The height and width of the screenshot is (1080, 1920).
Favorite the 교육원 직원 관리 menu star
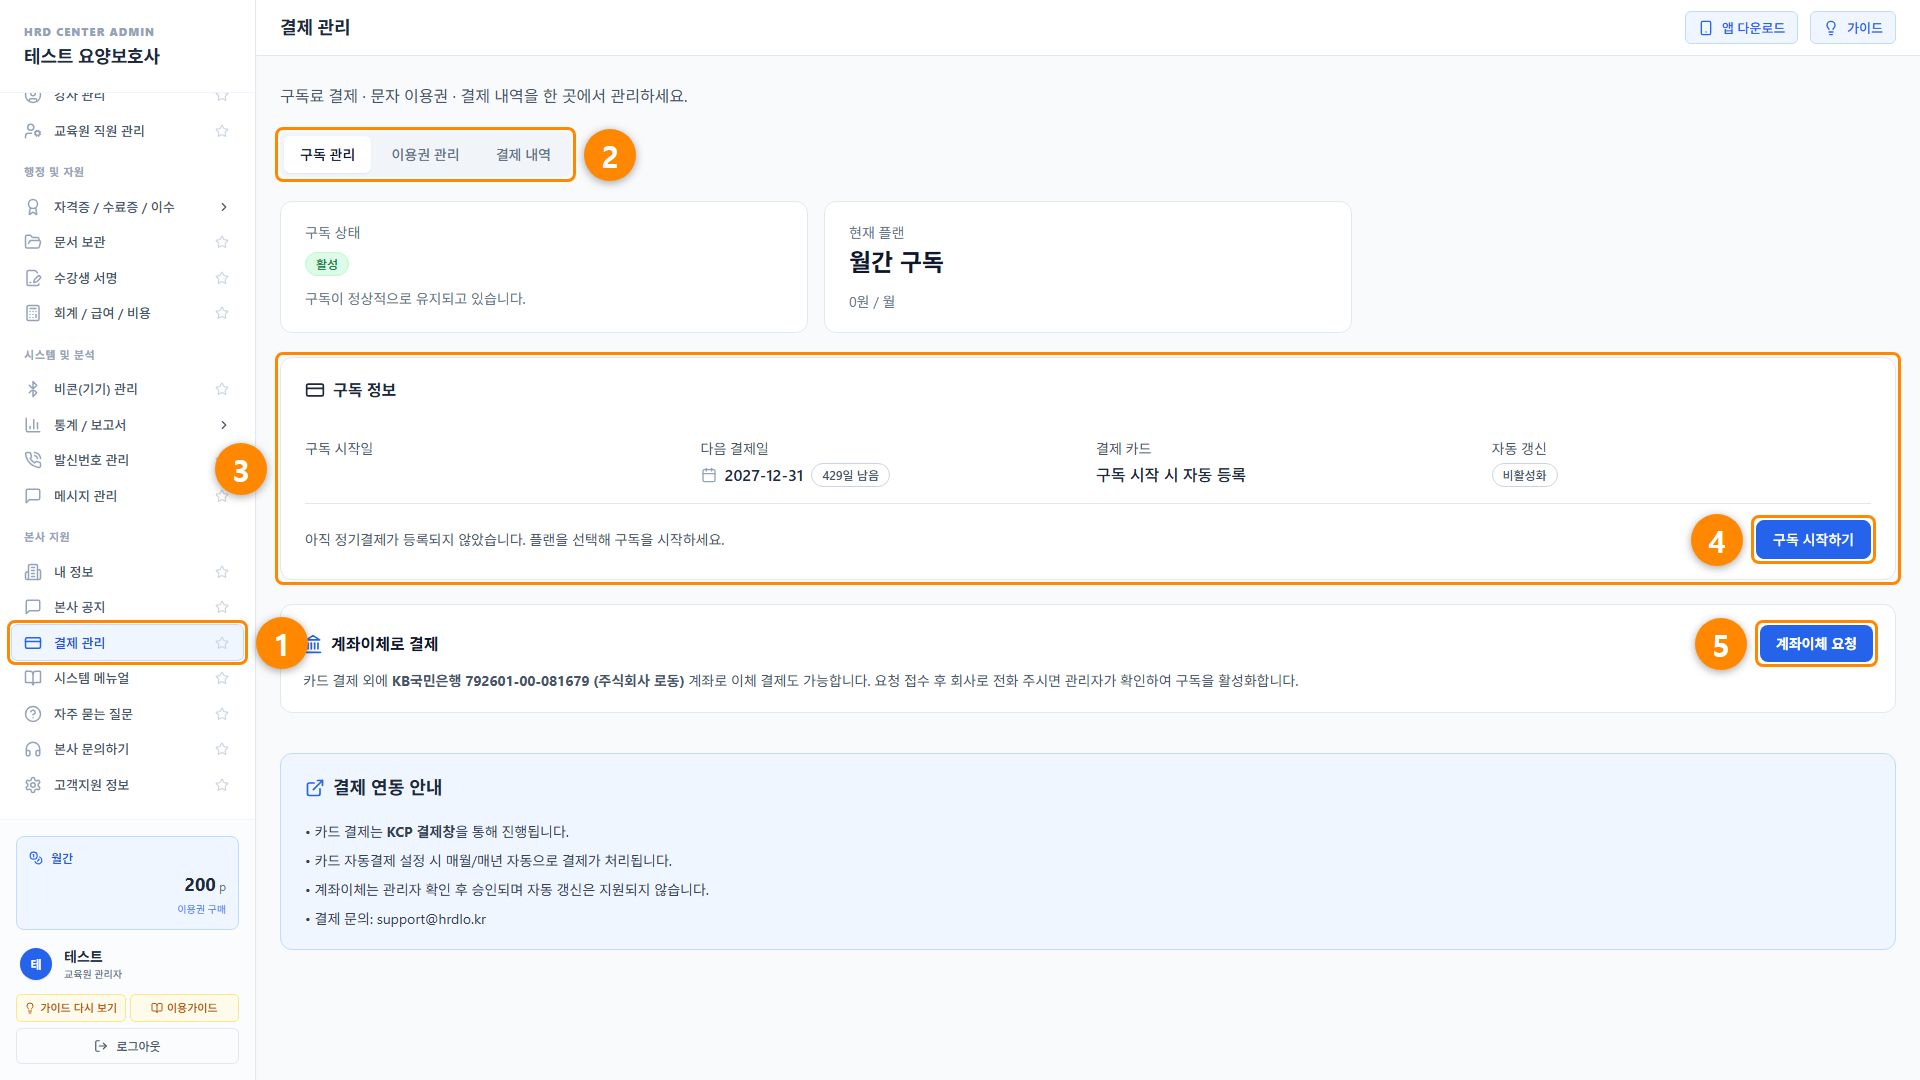[222, 131]
